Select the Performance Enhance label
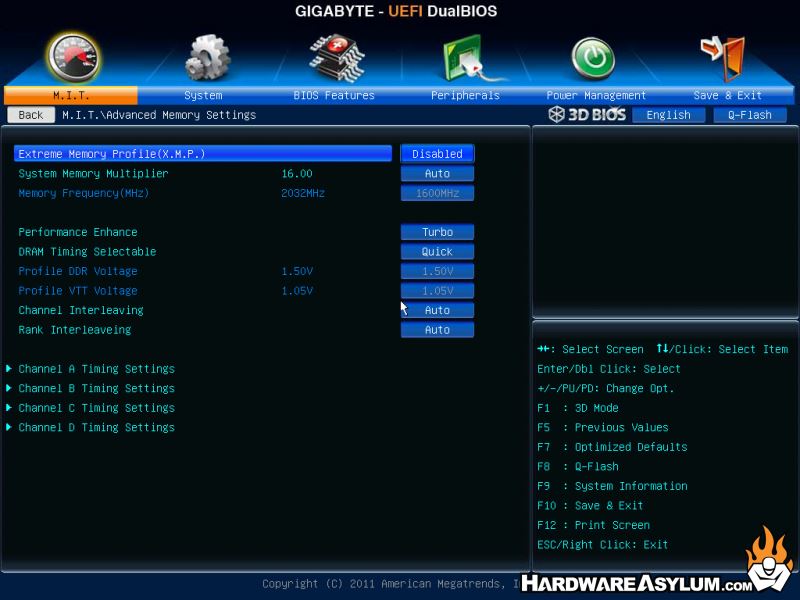The height and width of the screenshot is (600, 800). (78, 232)
